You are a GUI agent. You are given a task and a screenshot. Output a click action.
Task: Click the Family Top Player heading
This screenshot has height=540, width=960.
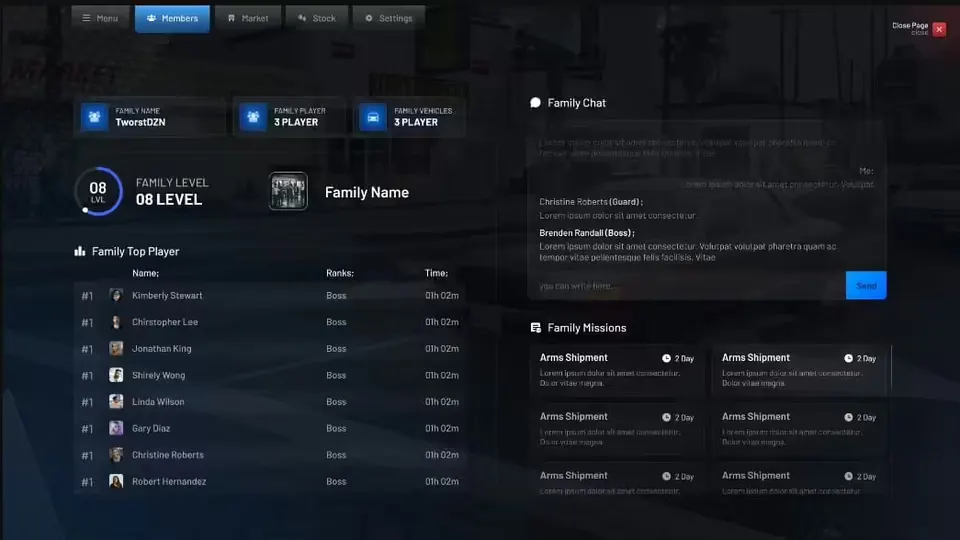(x=135, y=251)
